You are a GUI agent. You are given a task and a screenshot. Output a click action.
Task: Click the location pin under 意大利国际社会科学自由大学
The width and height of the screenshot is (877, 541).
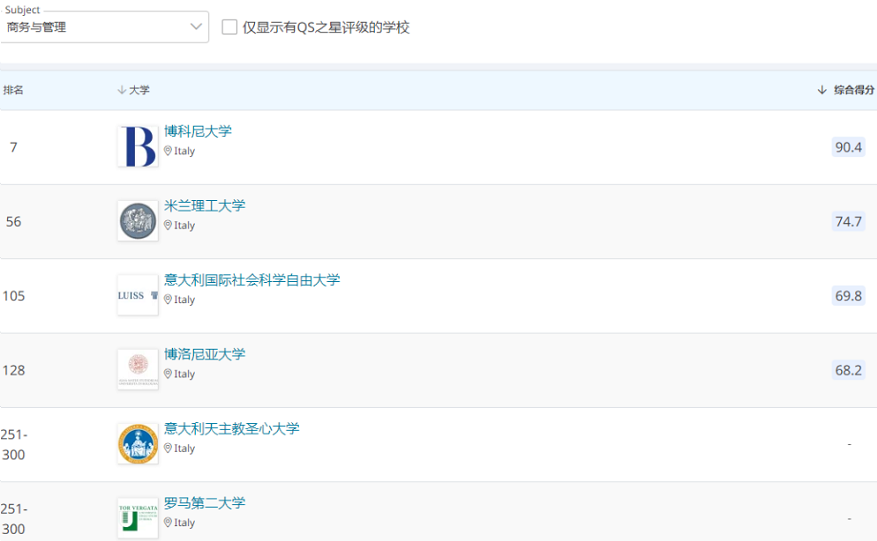tap(168, 300)
